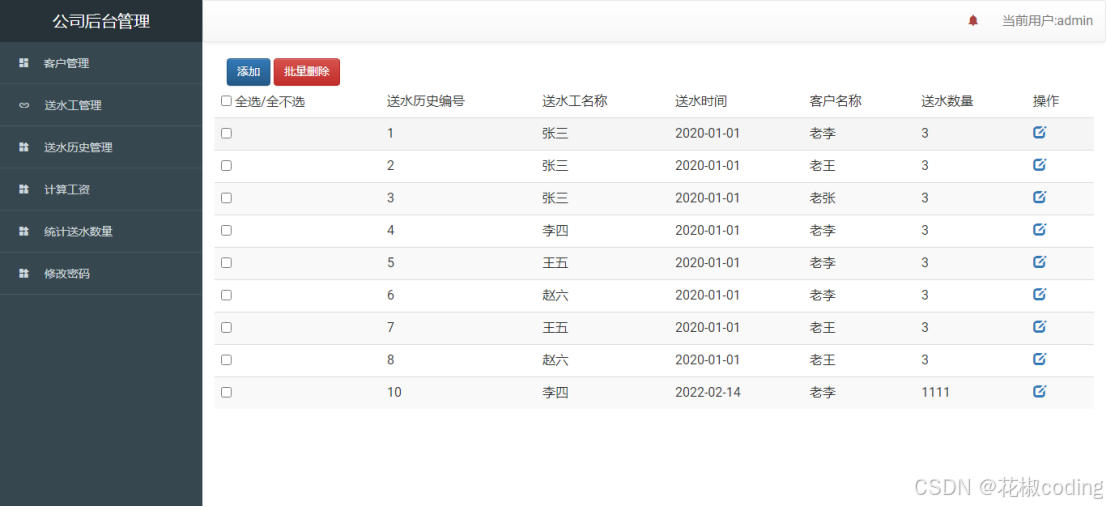Click the edit icon for record 6
This screenshot has width=1107, height=507.
point(1039,294)
